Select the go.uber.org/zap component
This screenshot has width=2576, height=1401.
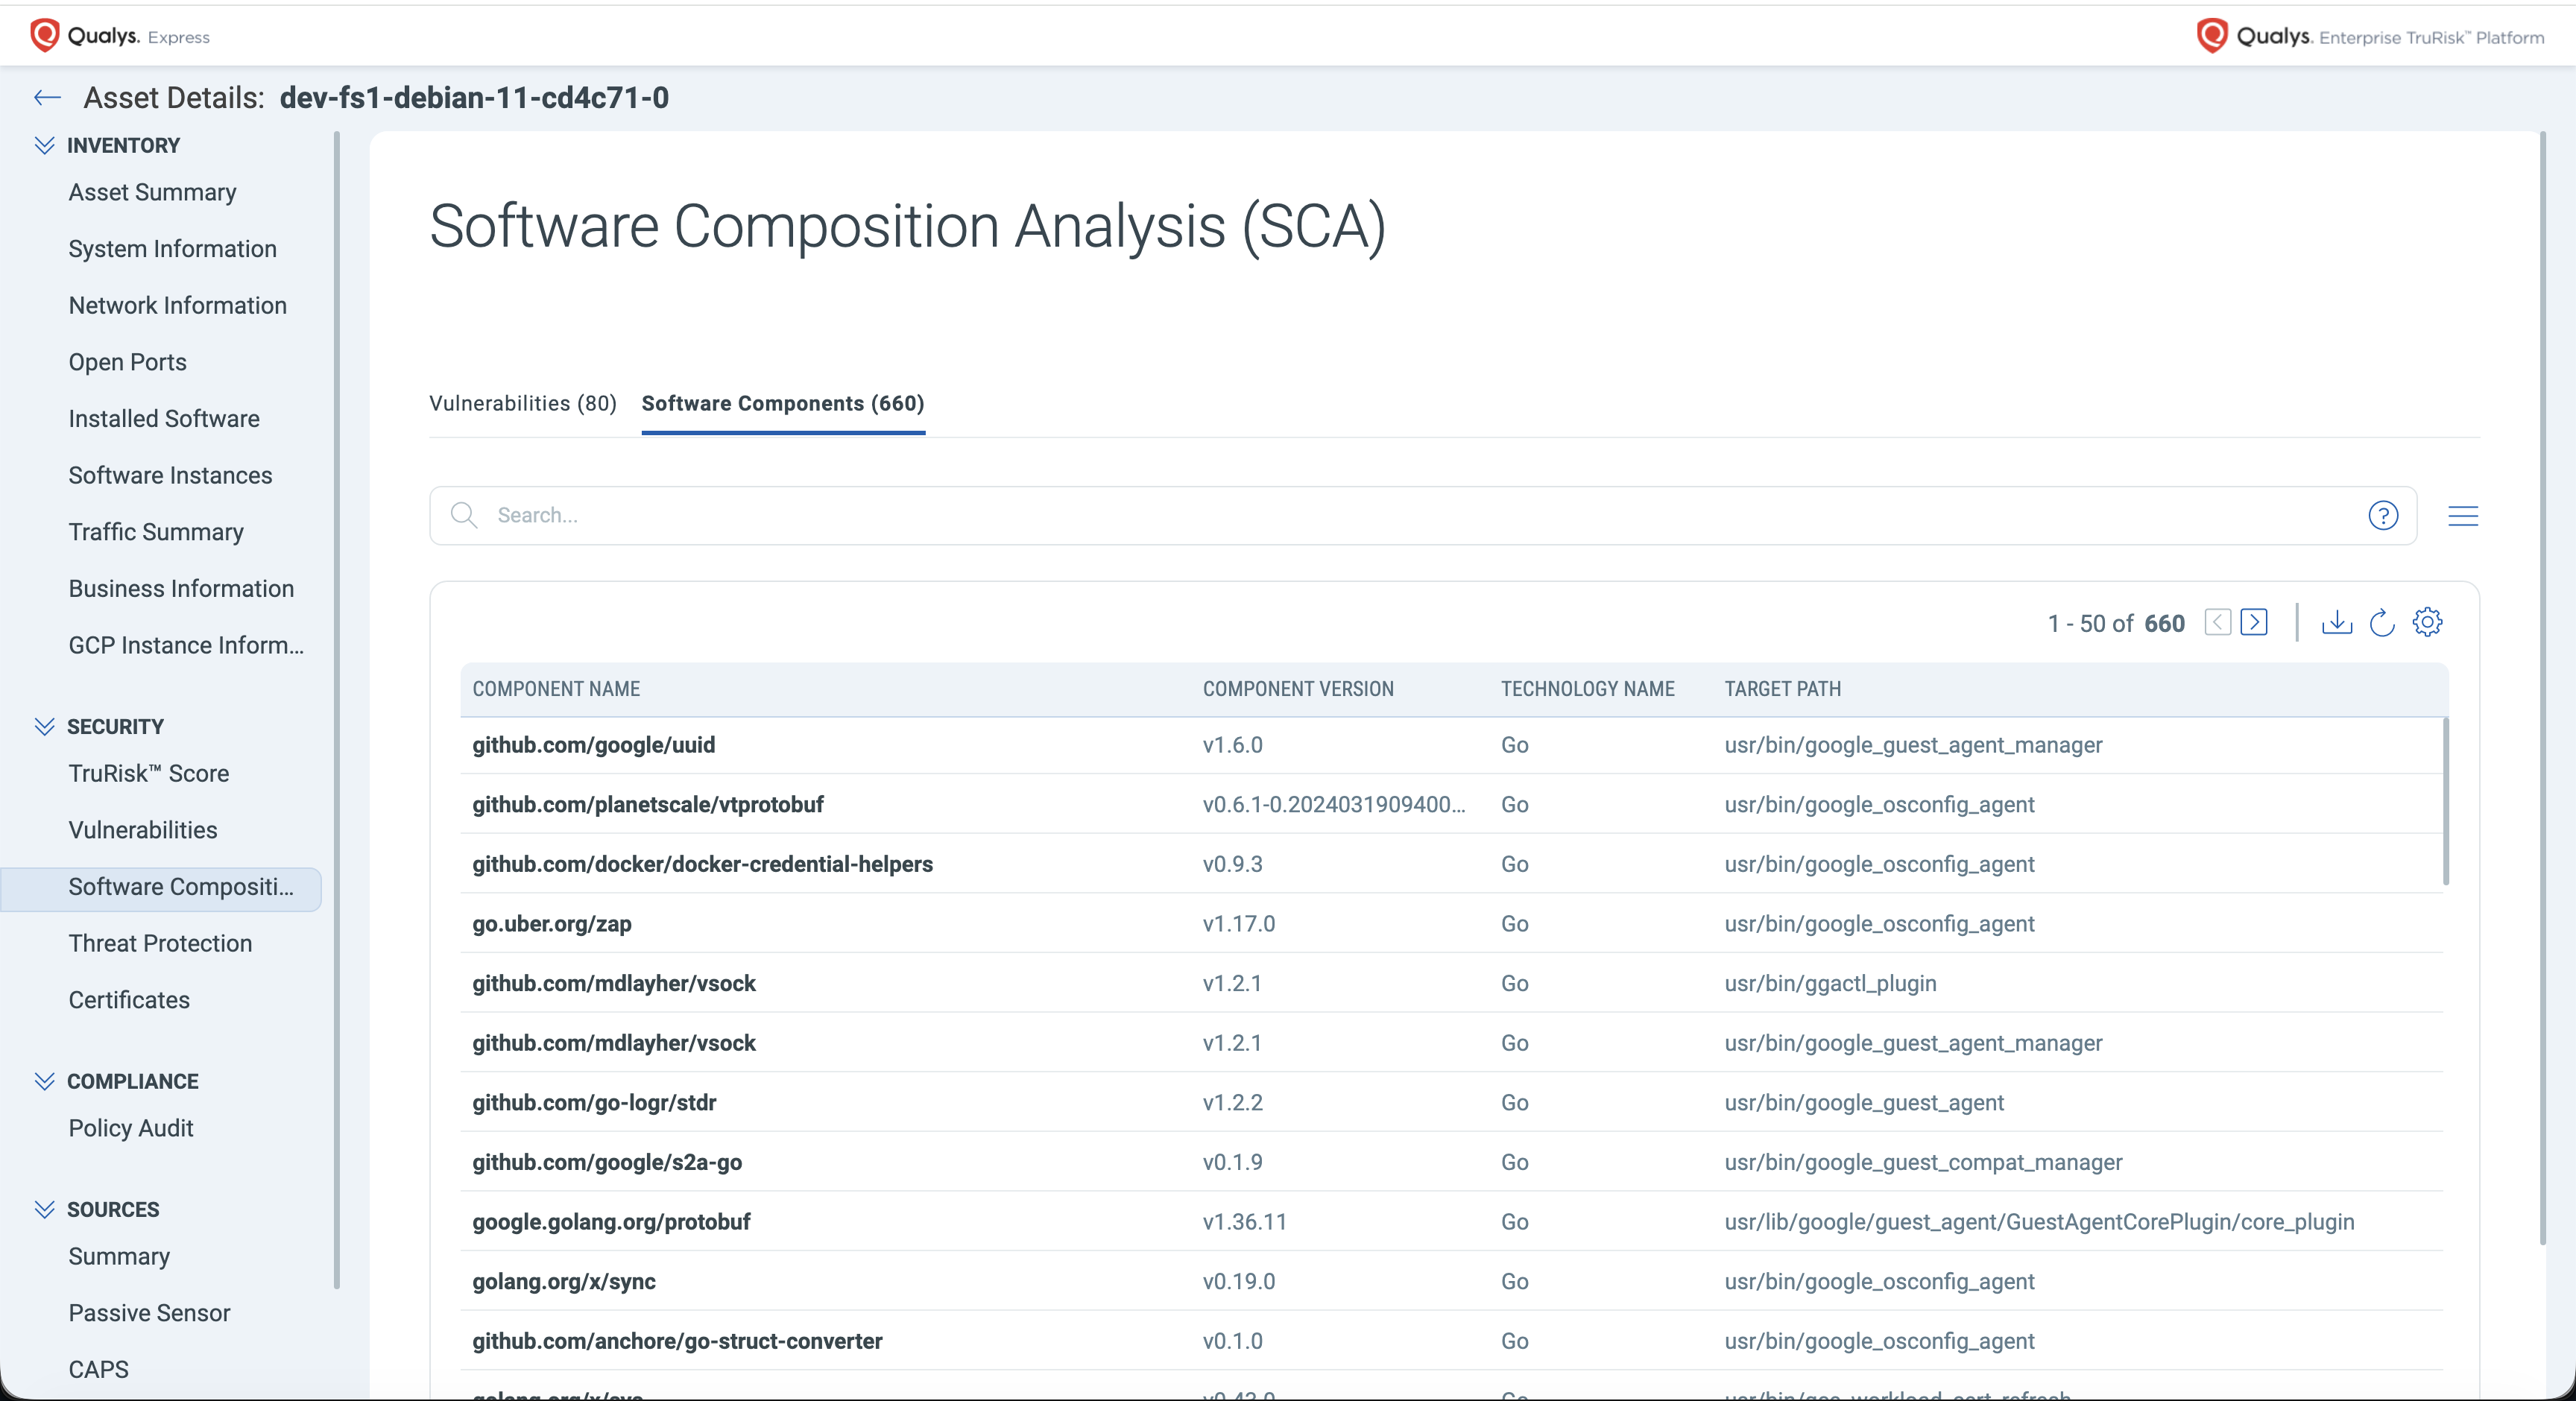552,924
